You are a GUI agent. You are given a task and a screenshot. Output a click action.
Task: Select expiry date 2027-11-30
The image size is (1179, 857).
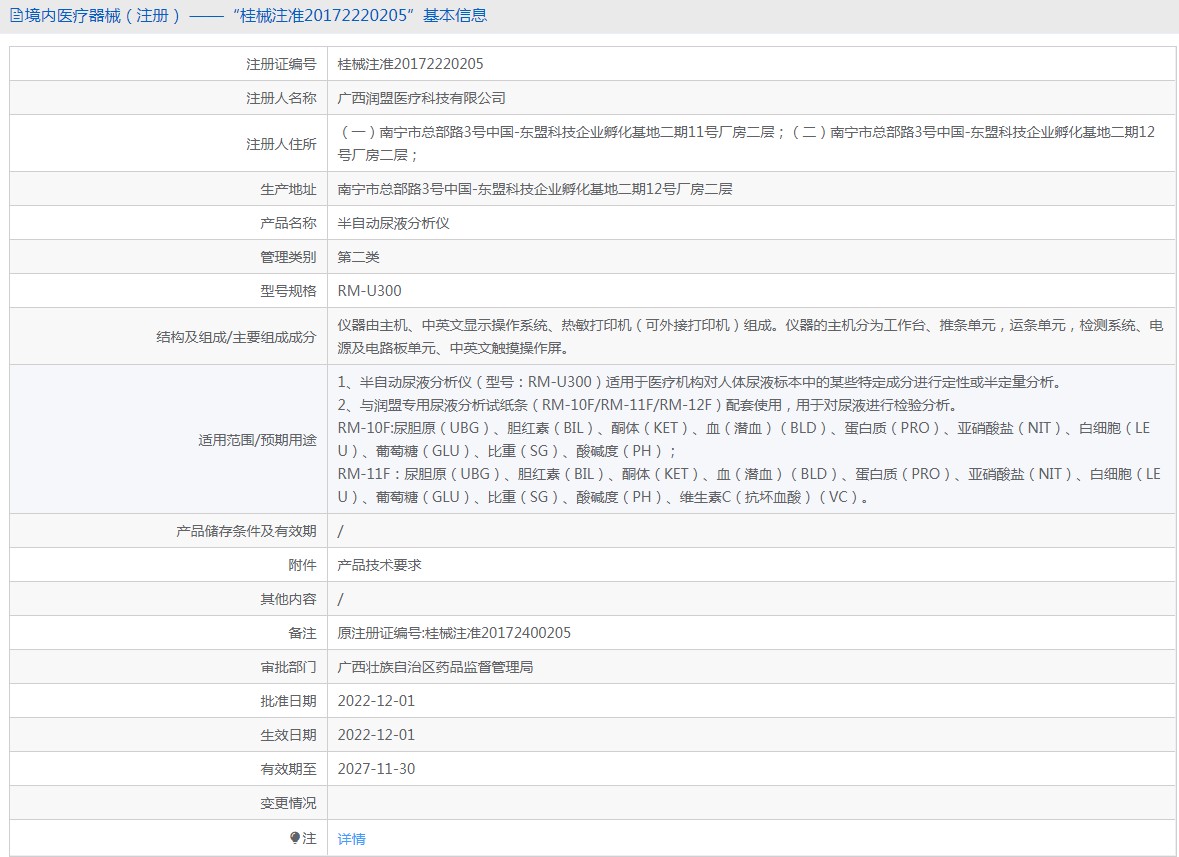point(376,769)
